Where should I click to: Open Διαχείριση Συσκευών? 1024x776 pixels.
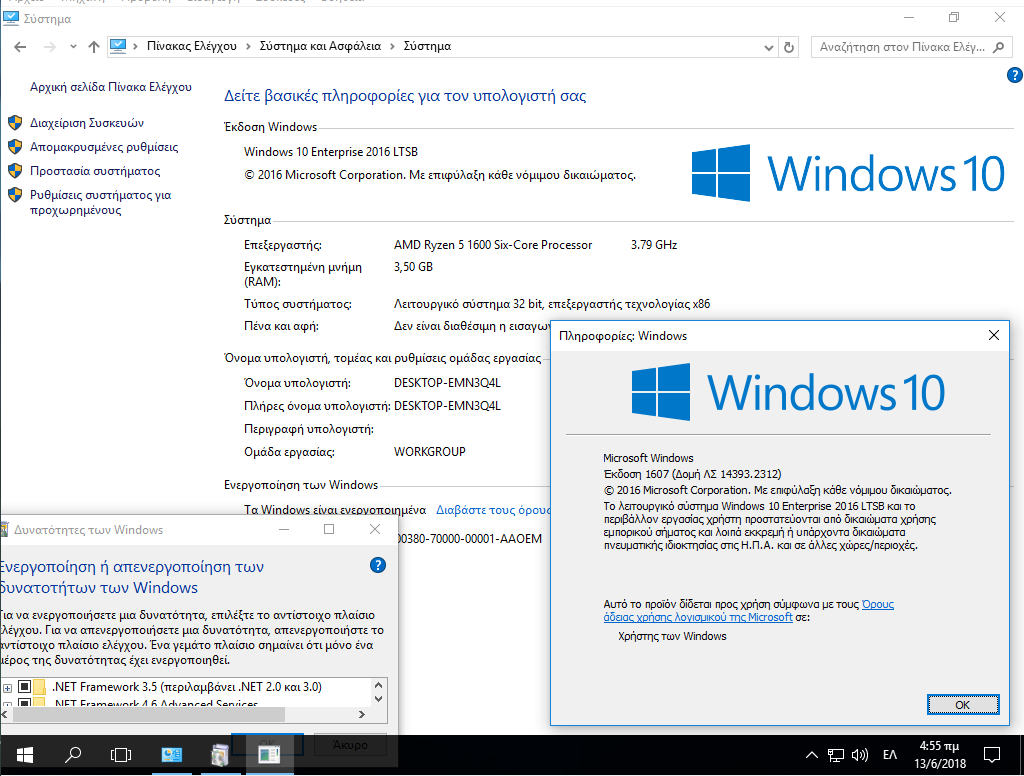coord(87,123)
